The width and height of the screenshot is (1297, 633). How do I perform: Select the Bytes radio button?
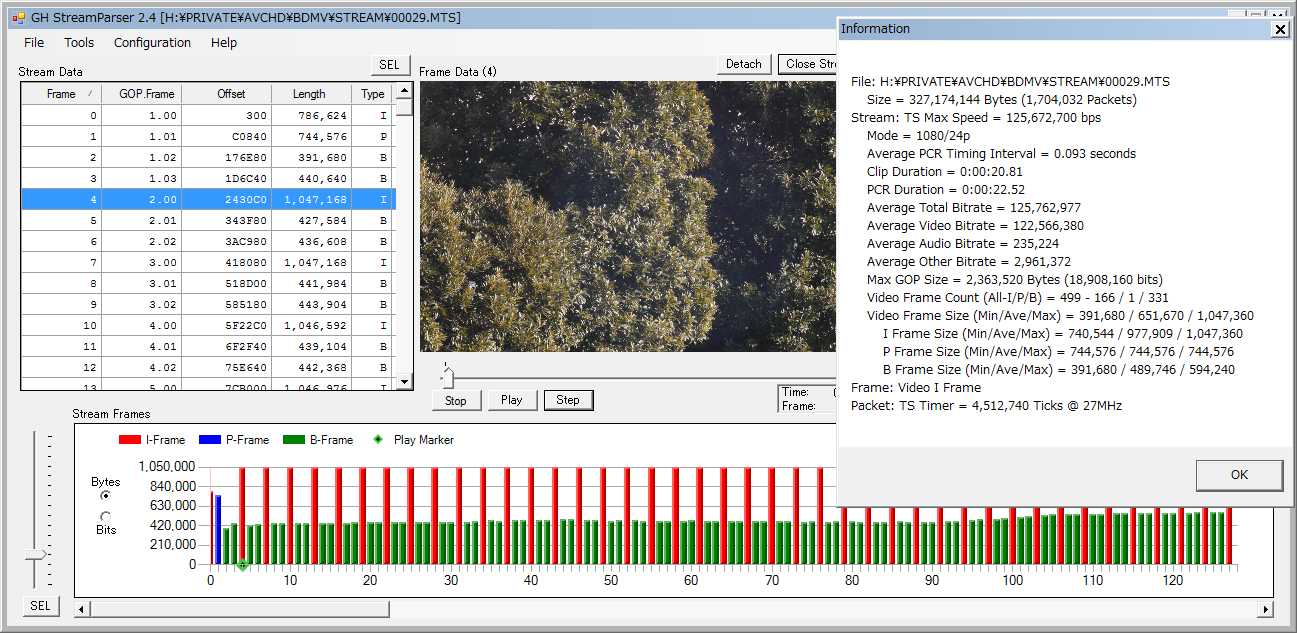(x=106, y=495)
